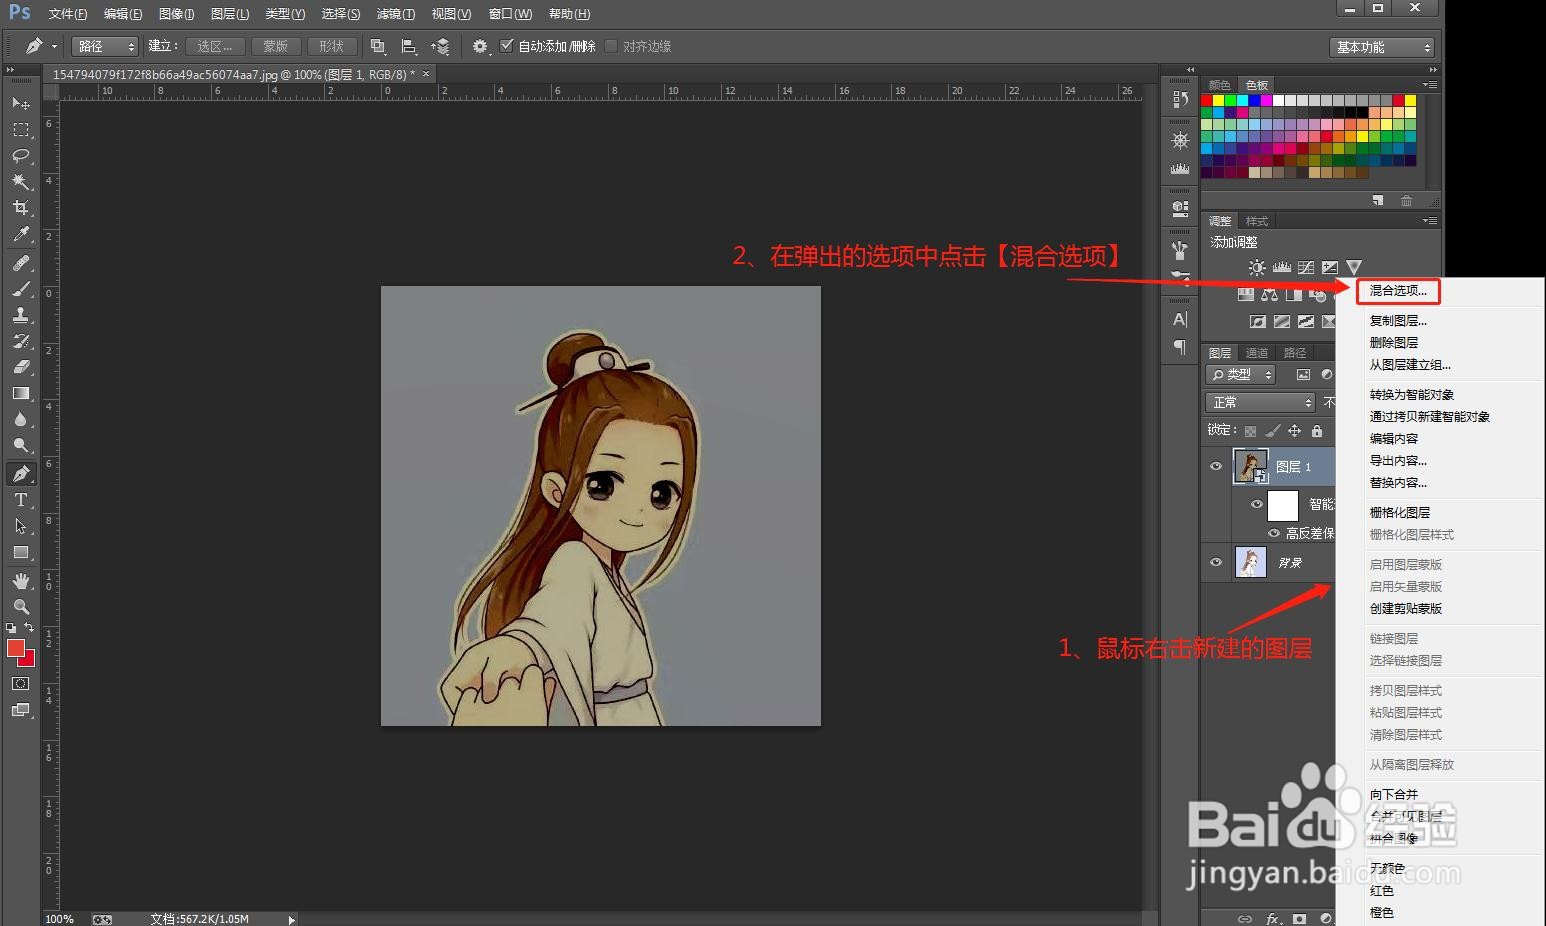Select the History Brush tool
Screen dimensions: 1546x926
point(20,341)
